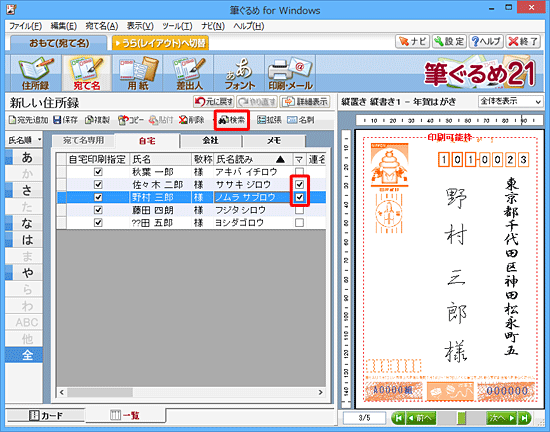The image size is (550, 432).
Task: Switch to the 会社 tab
Action: click(x=210, y=140)
